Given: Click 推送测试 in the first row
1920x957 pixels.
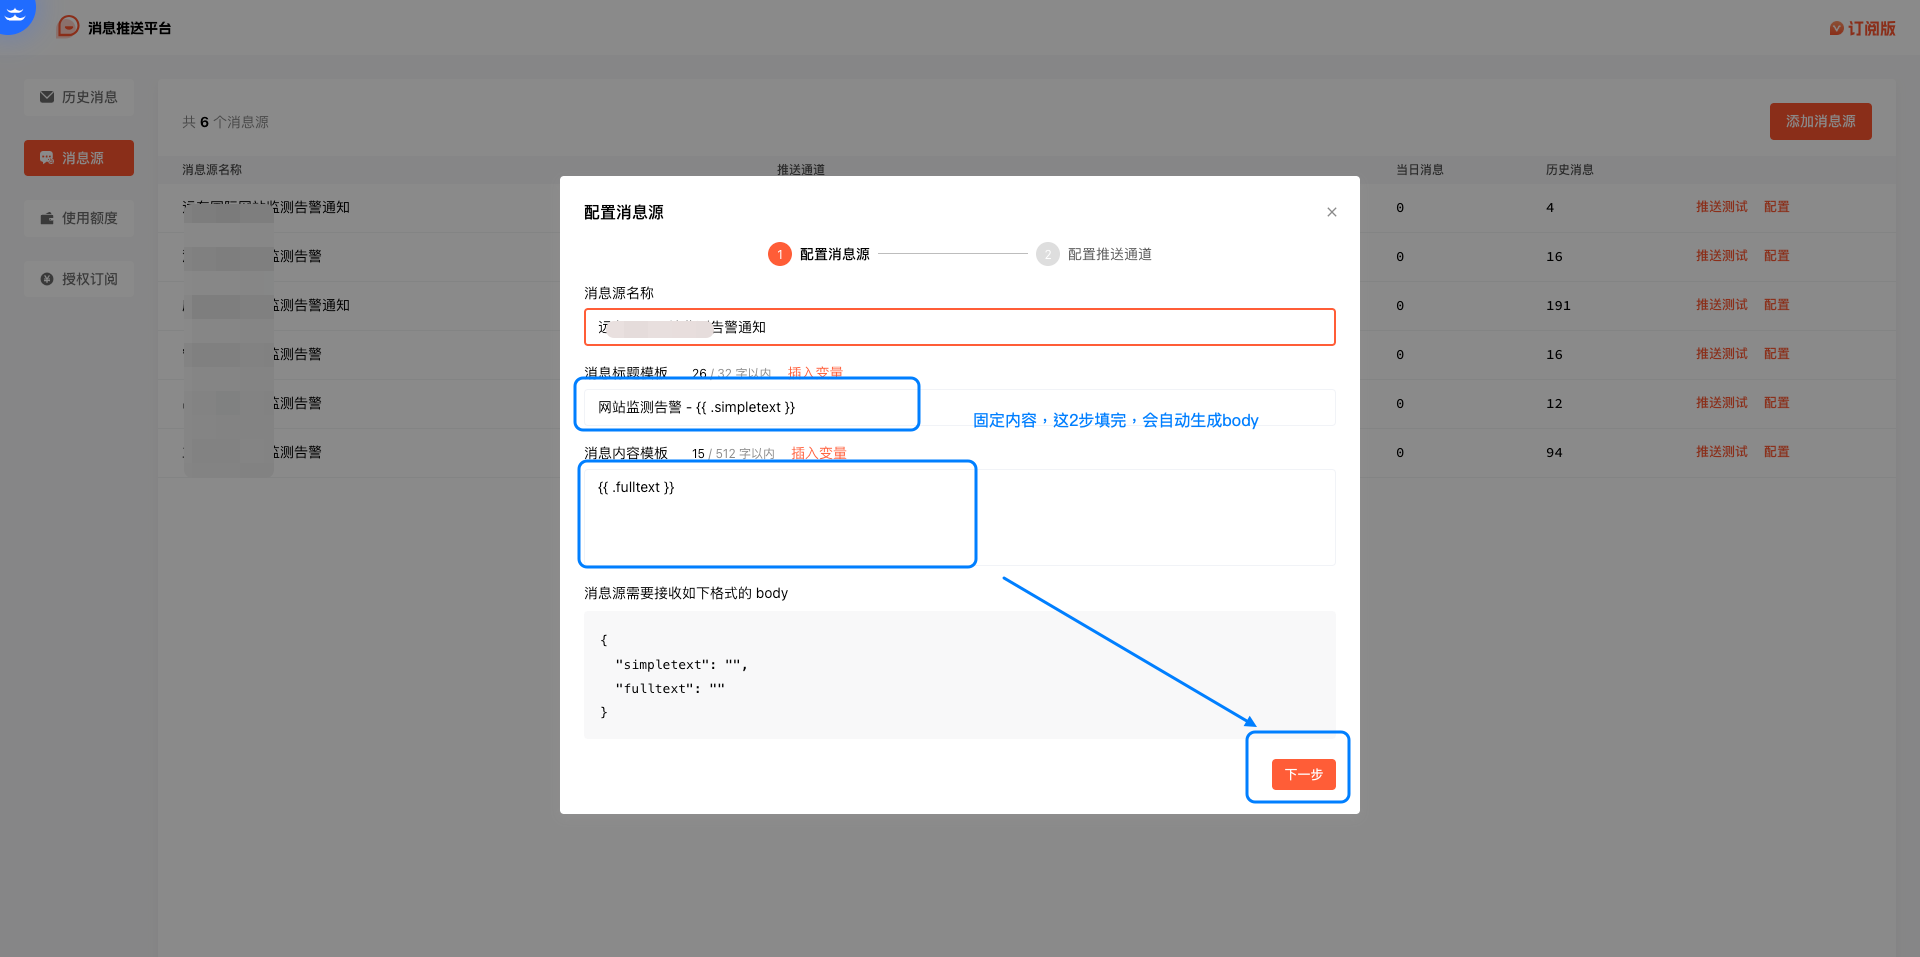Looking at the screenshot, I should click(x=1721, y=207).
